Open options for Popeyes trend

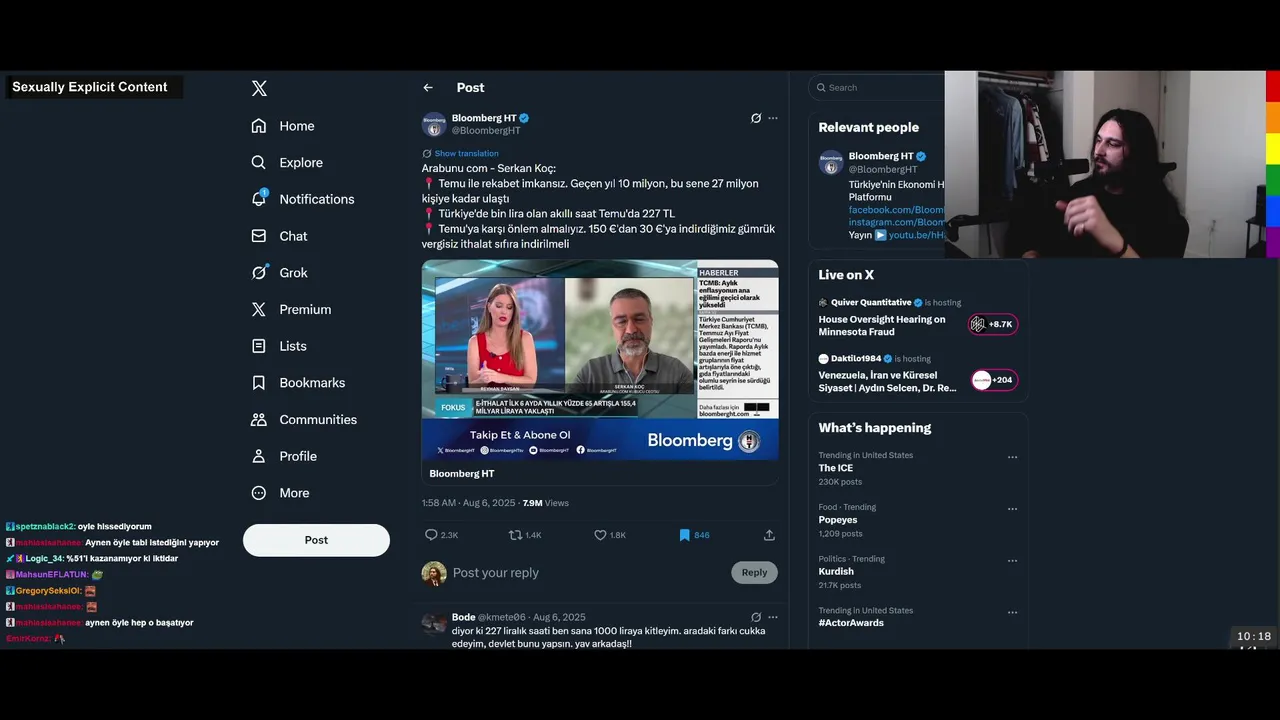1012,509
